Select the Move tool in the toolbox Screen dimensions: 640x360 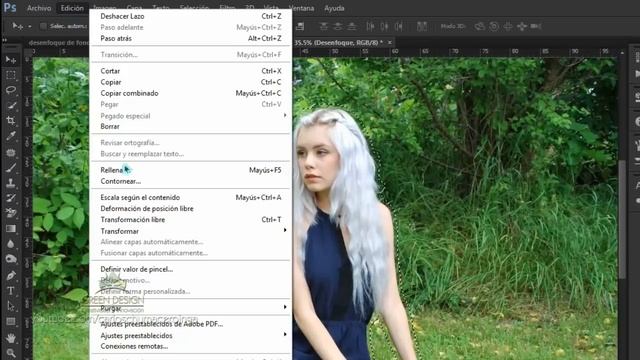tap(11, 60)
